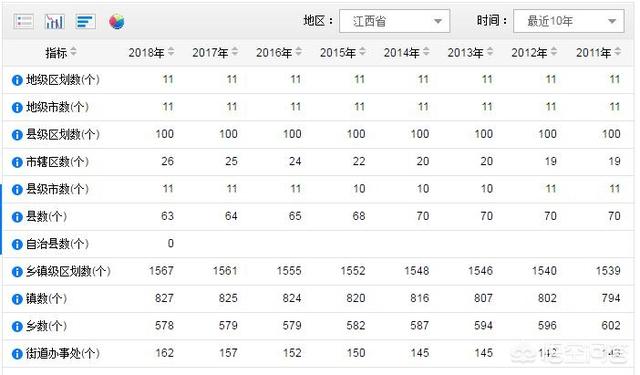Screen dimensions: 640x375
Task: Sort by the 2015年 column header
Action: [342, 53]
